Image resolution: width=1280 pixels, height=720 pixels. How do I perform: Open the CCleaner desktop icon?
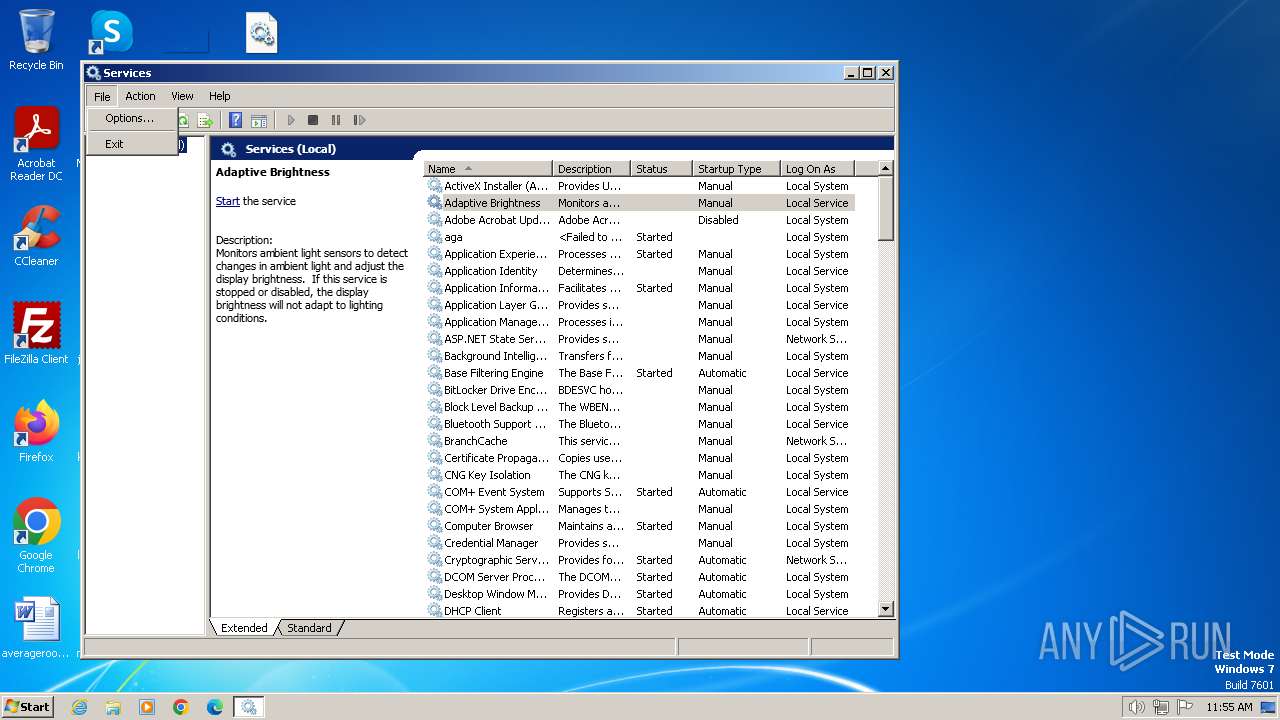coord(36,236)
